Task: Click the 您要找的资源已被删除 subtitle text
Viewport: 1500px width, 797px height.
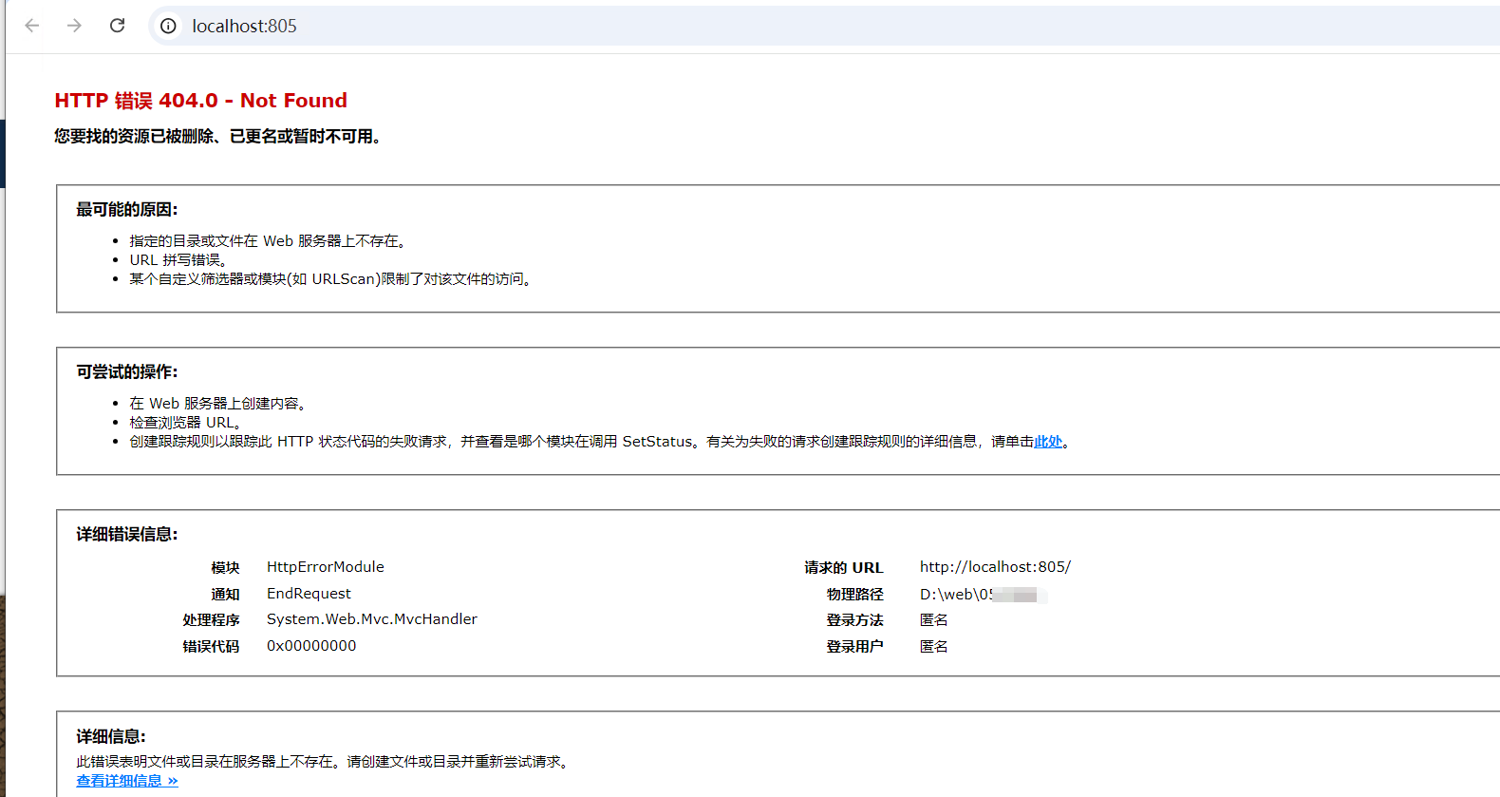Action: click(x=218, y=137)
